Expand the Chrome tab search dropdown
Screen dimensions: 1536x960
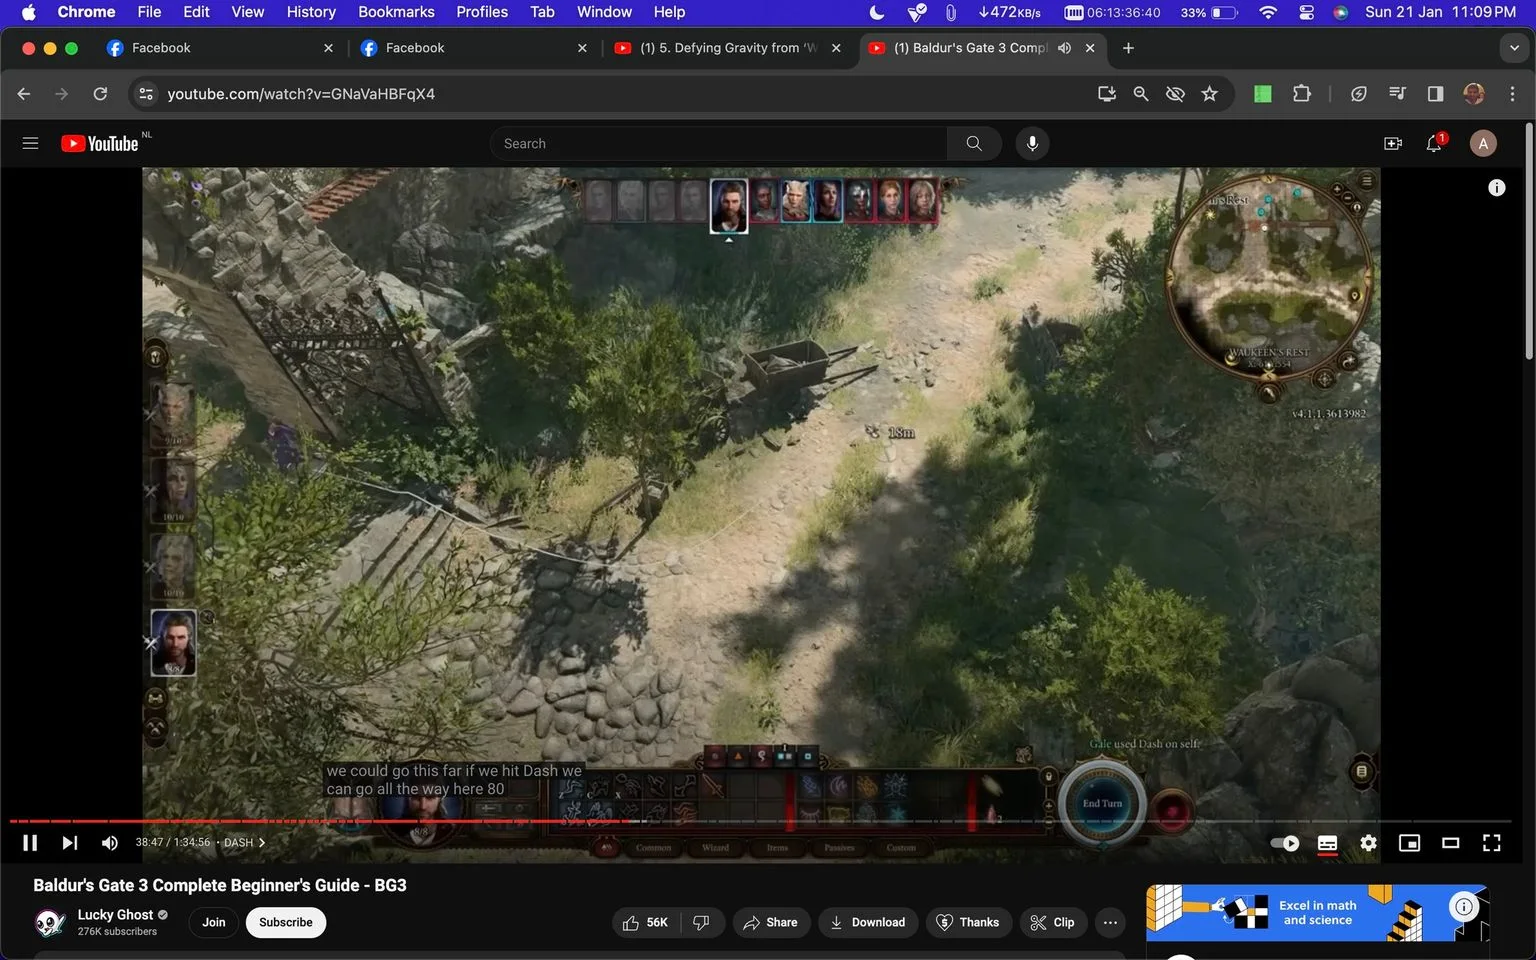(1514, 48)
